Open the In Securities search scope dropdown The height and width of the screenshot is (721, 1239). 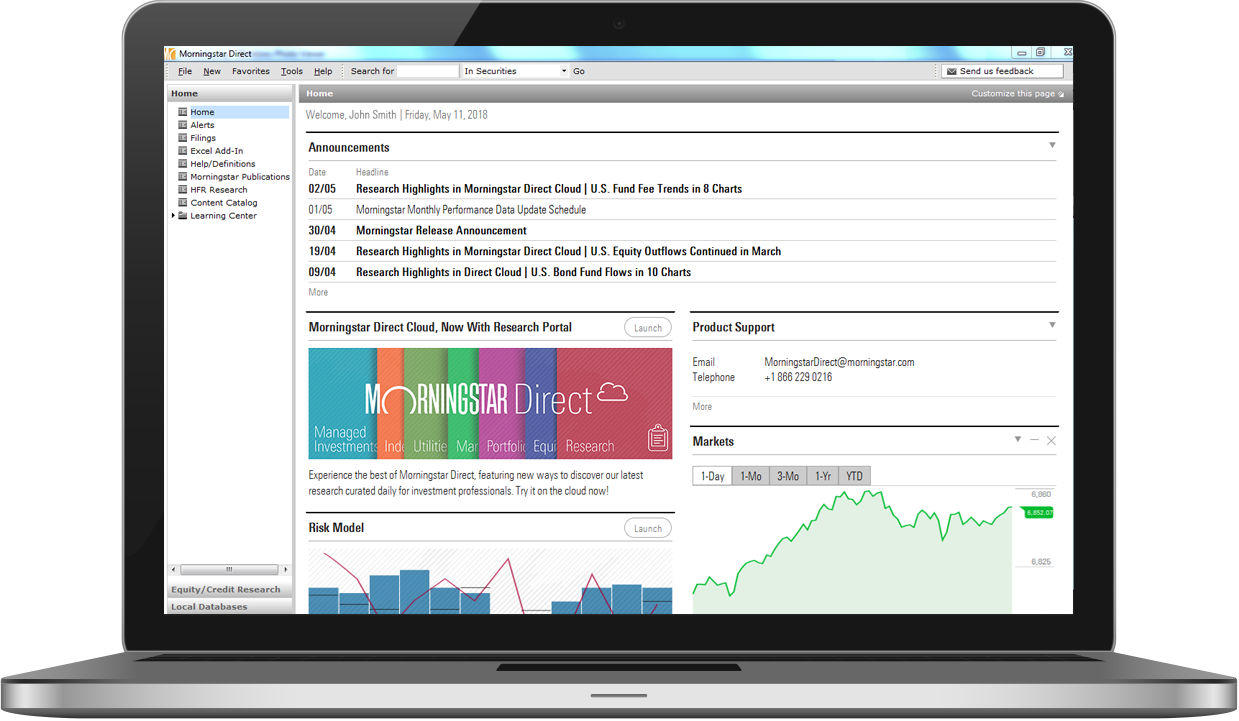point(563,72)
